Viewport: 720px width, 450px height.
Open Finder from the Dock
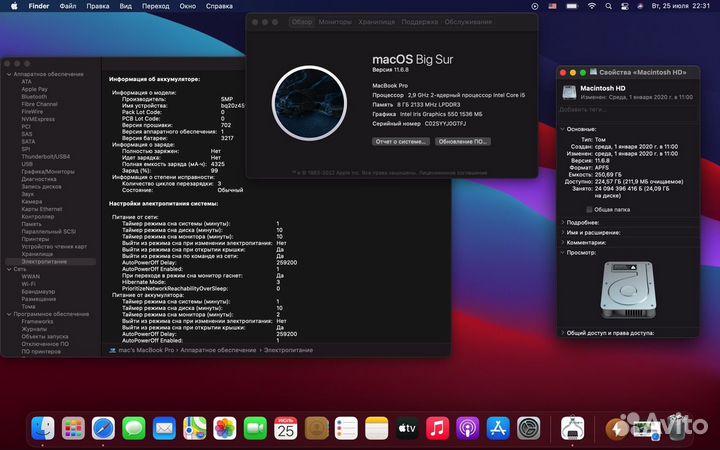click(x=43, y=428)
